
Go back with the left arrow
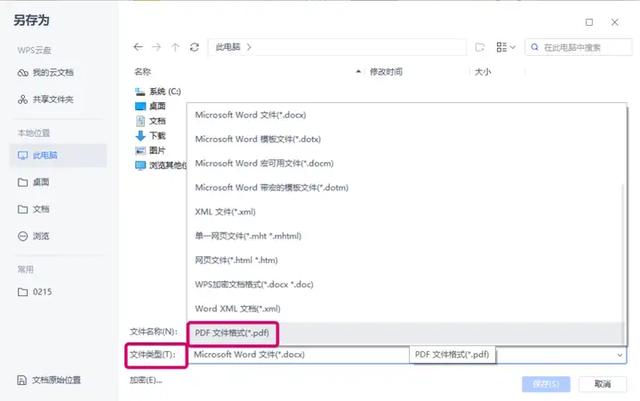pos(138,47)
